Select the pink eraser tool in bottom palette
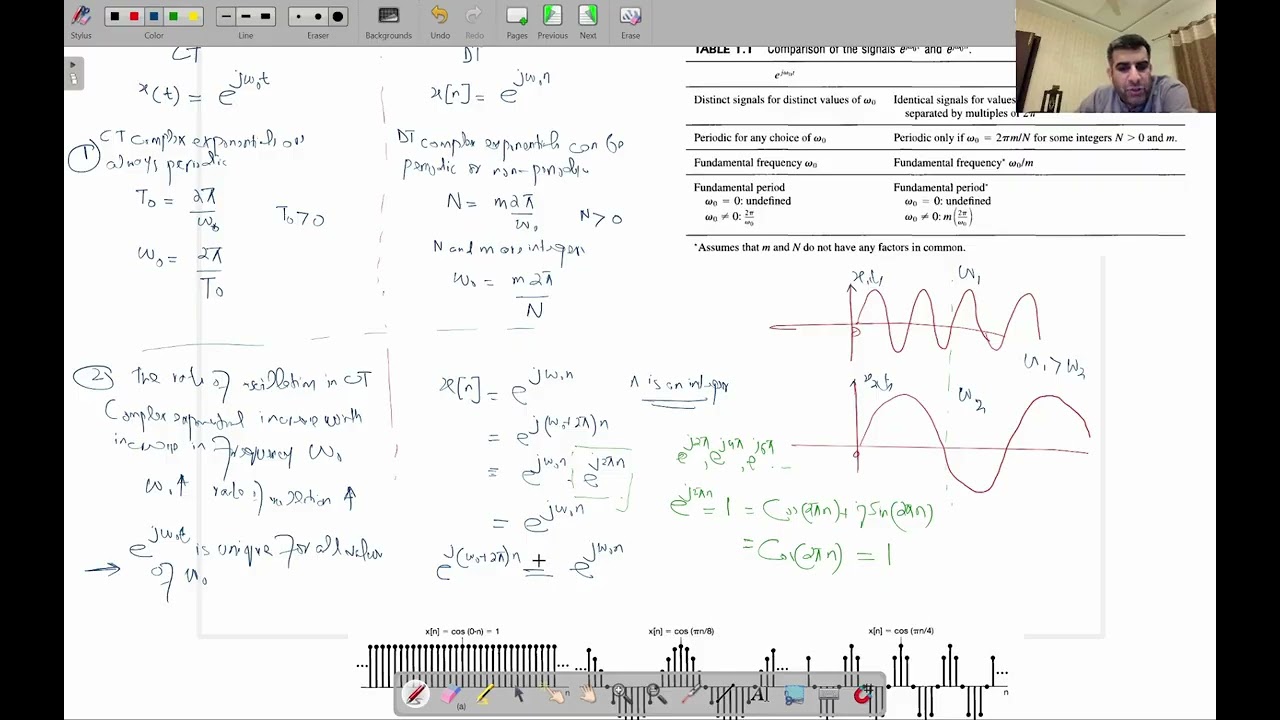Screen dimensions: 1280x720 coord(451,694)
